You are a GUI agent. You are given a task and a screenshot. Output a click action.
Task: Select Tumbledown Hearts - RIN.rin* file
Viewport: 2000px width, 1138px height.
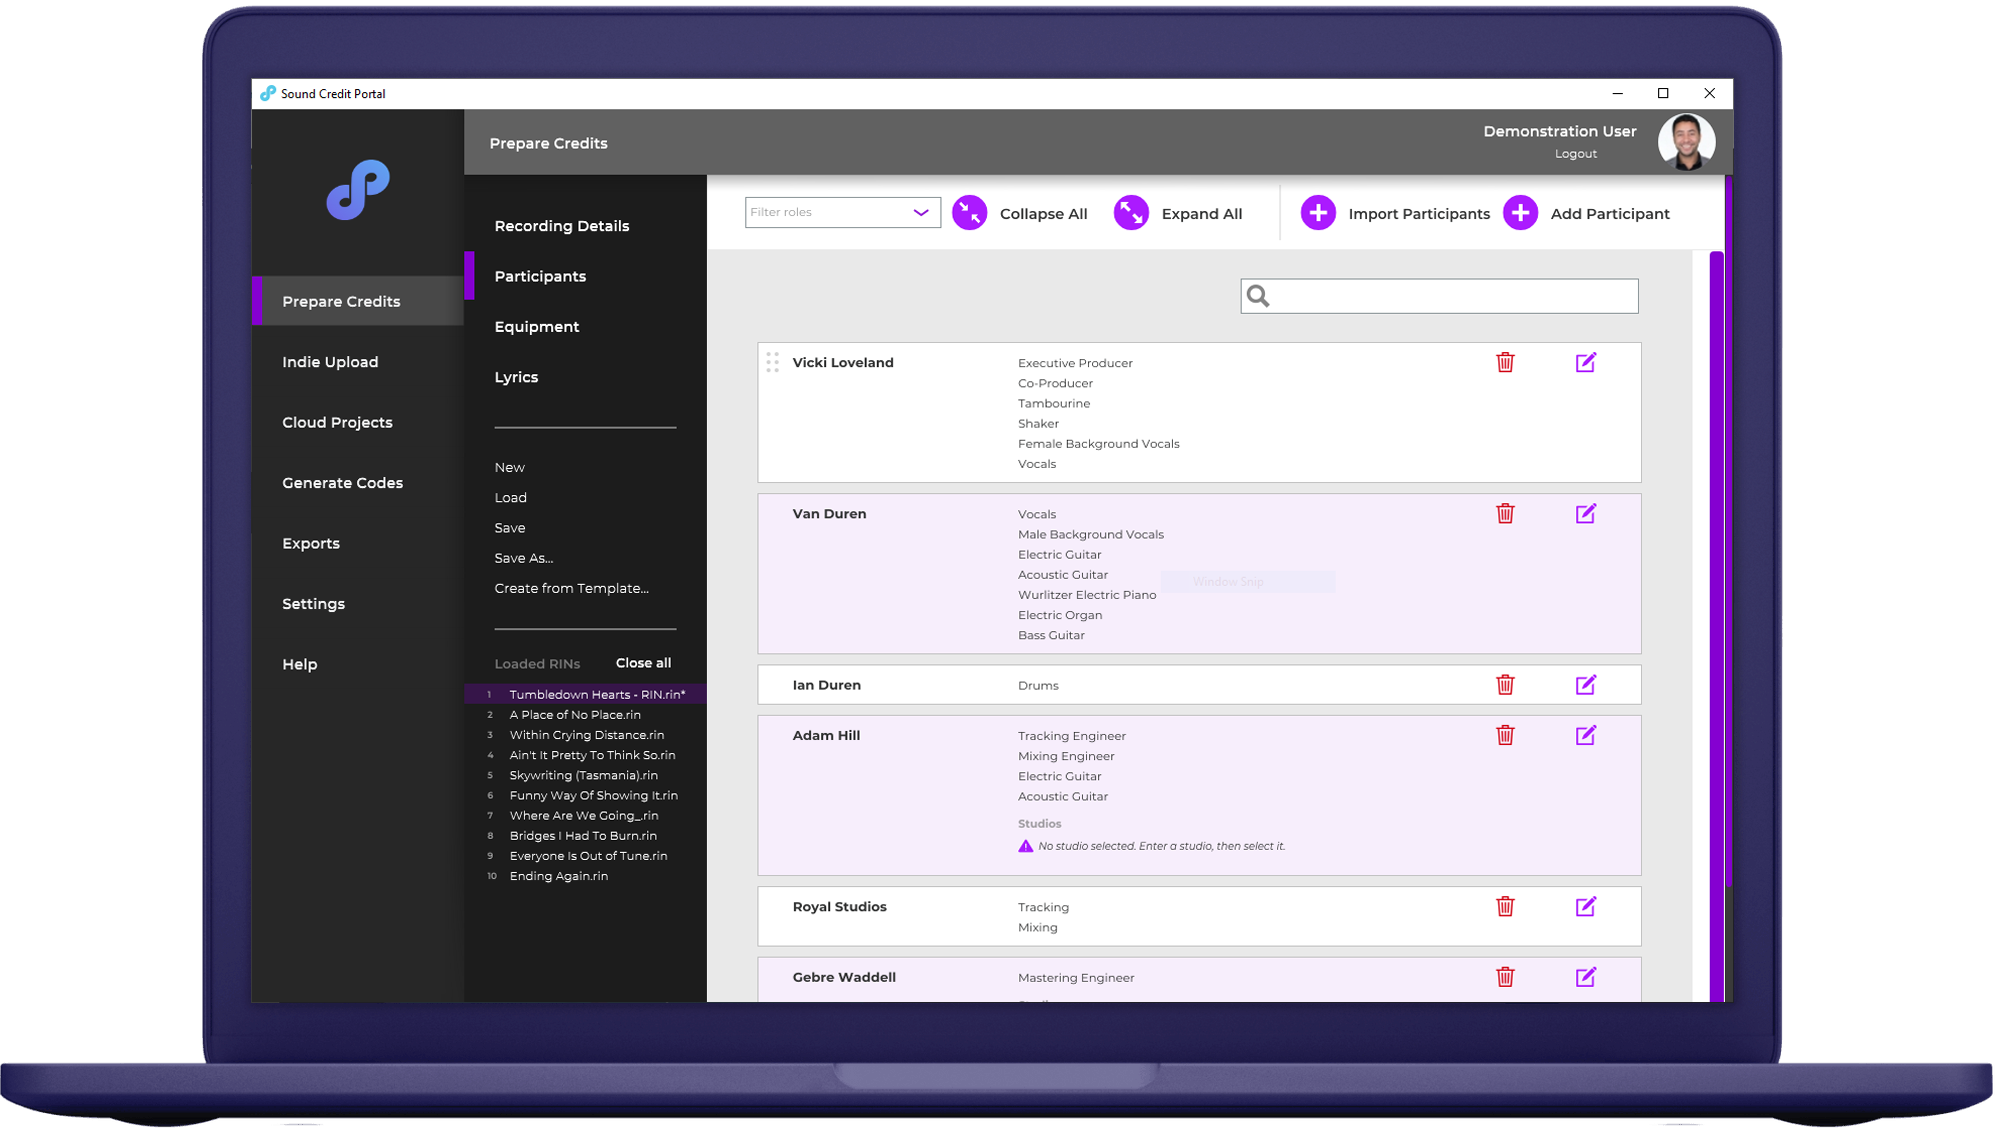(587, 696)
